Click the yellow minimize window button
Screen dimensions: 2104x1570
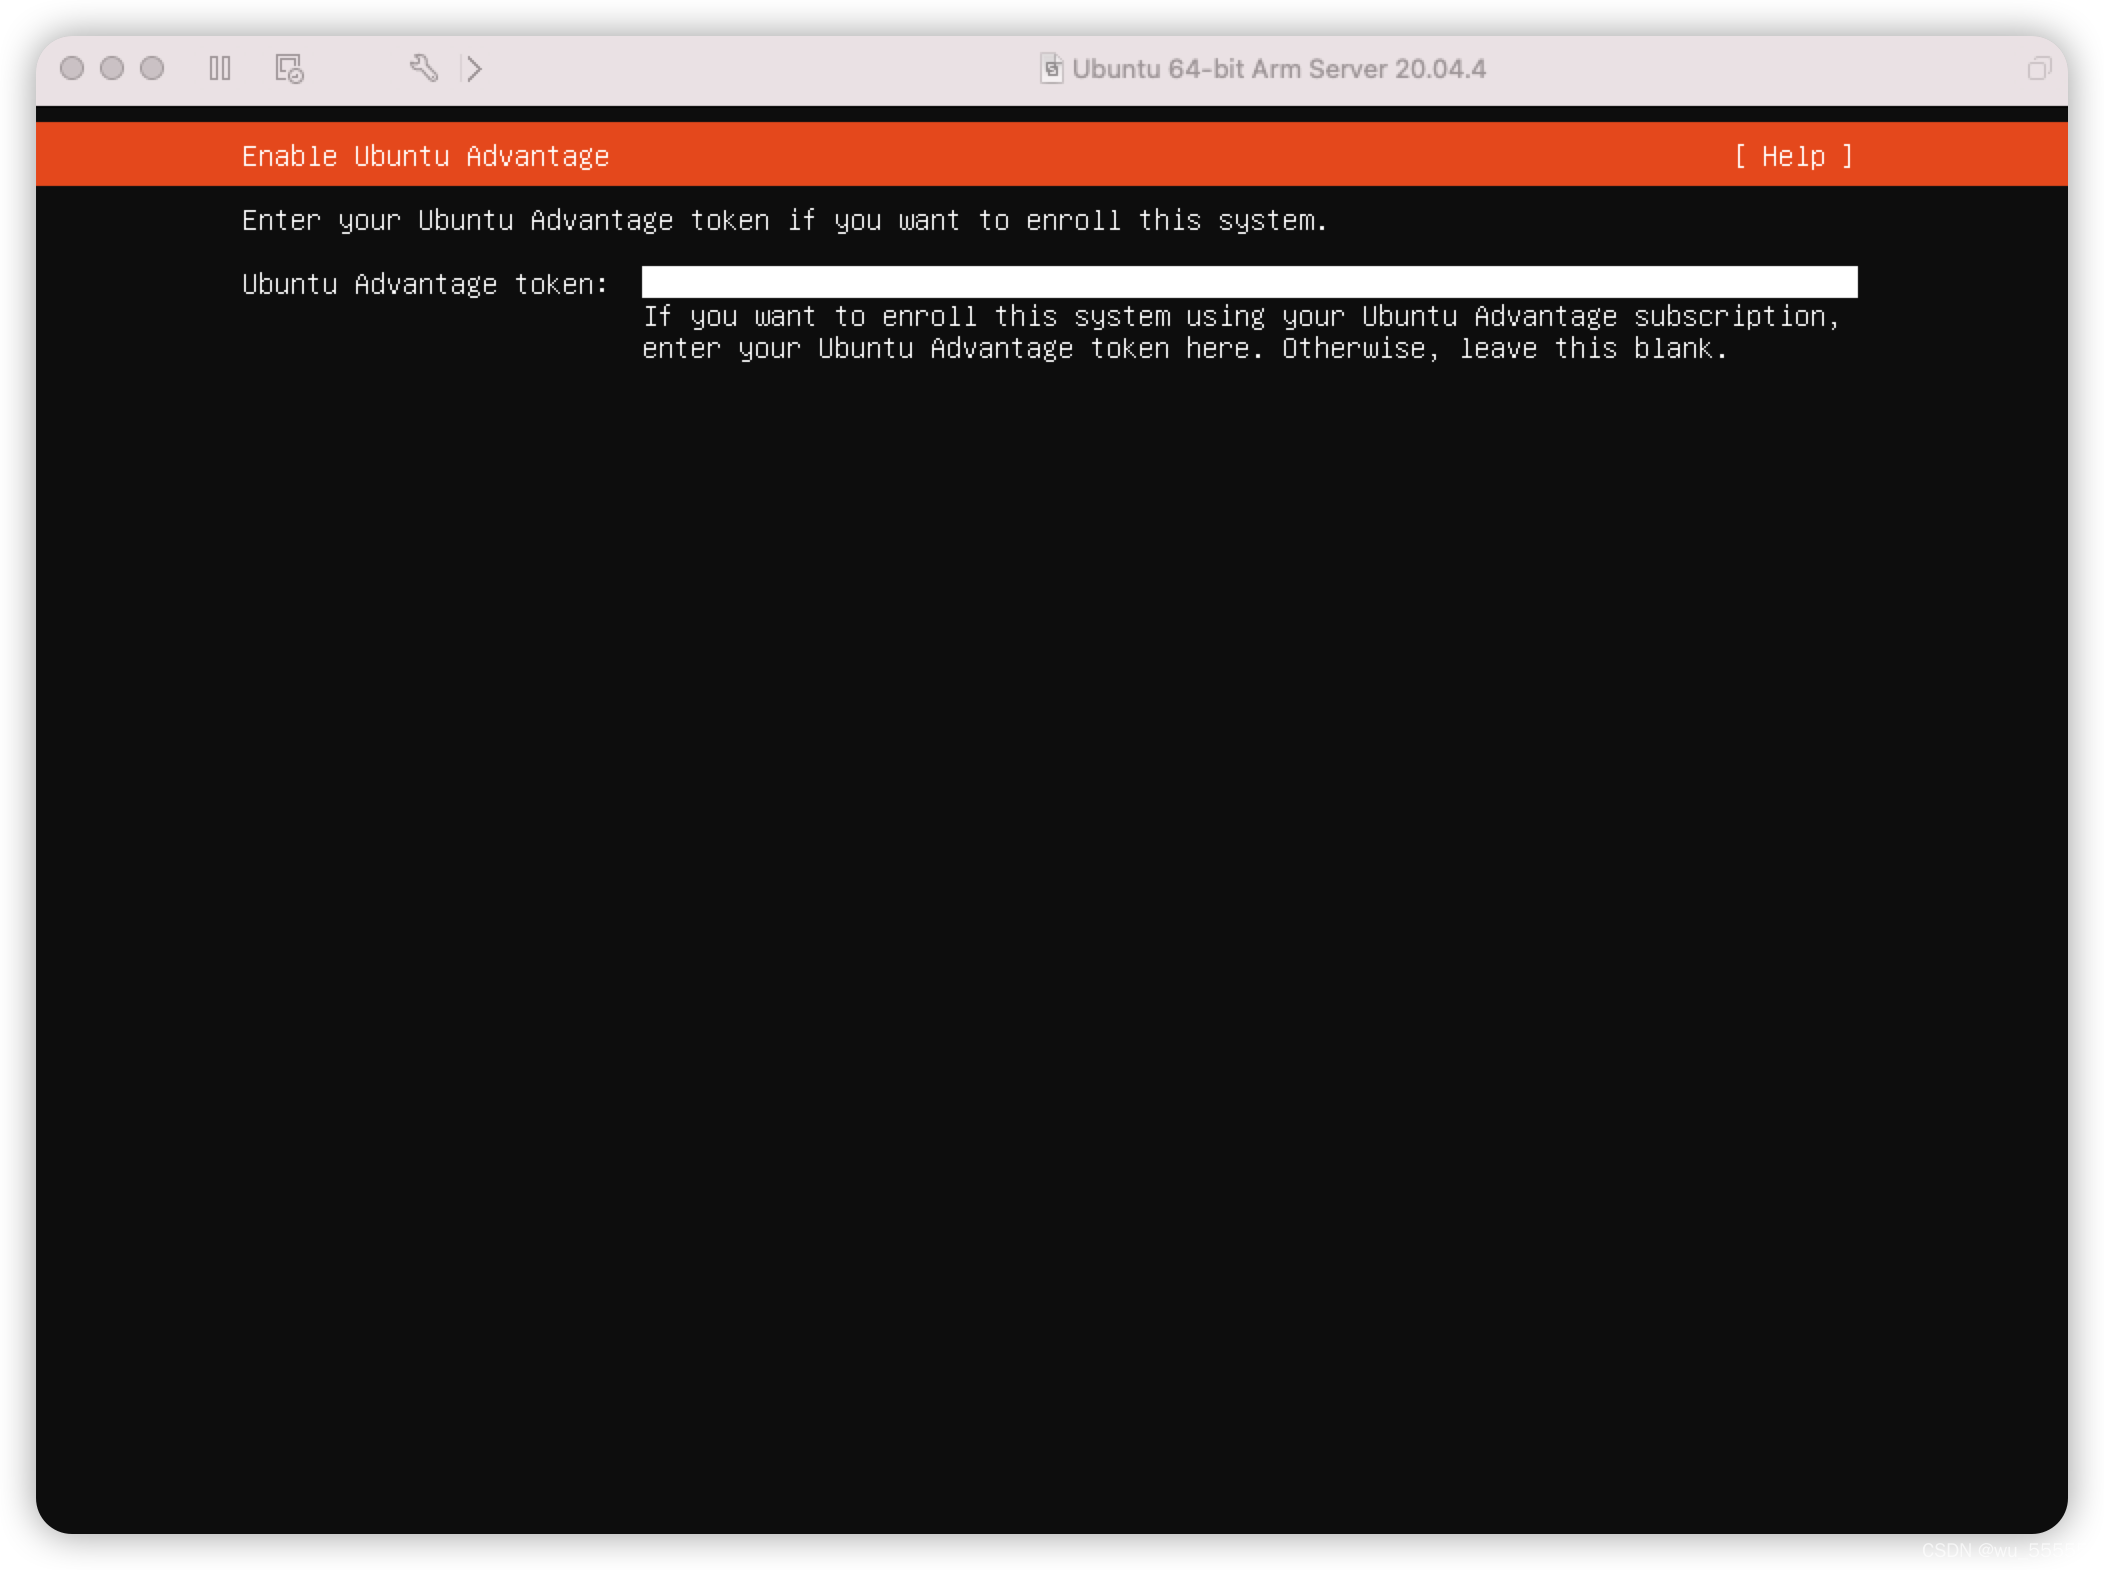pyautogui.click(x=112, y=68)
